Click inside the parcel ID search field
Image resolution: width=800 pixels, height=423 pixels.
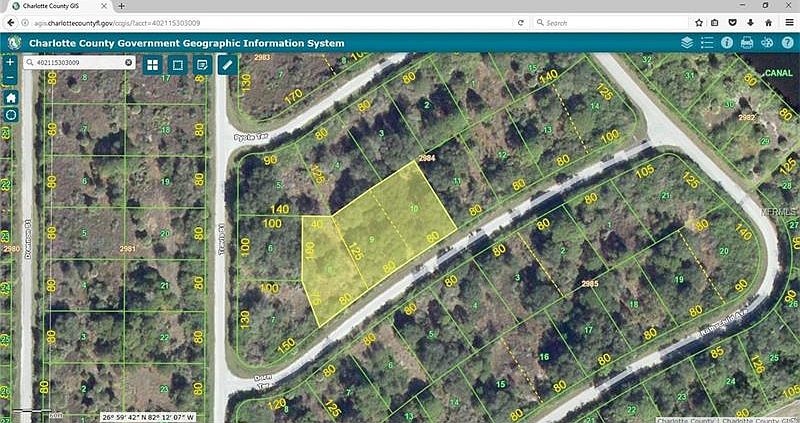click(80, 62)
